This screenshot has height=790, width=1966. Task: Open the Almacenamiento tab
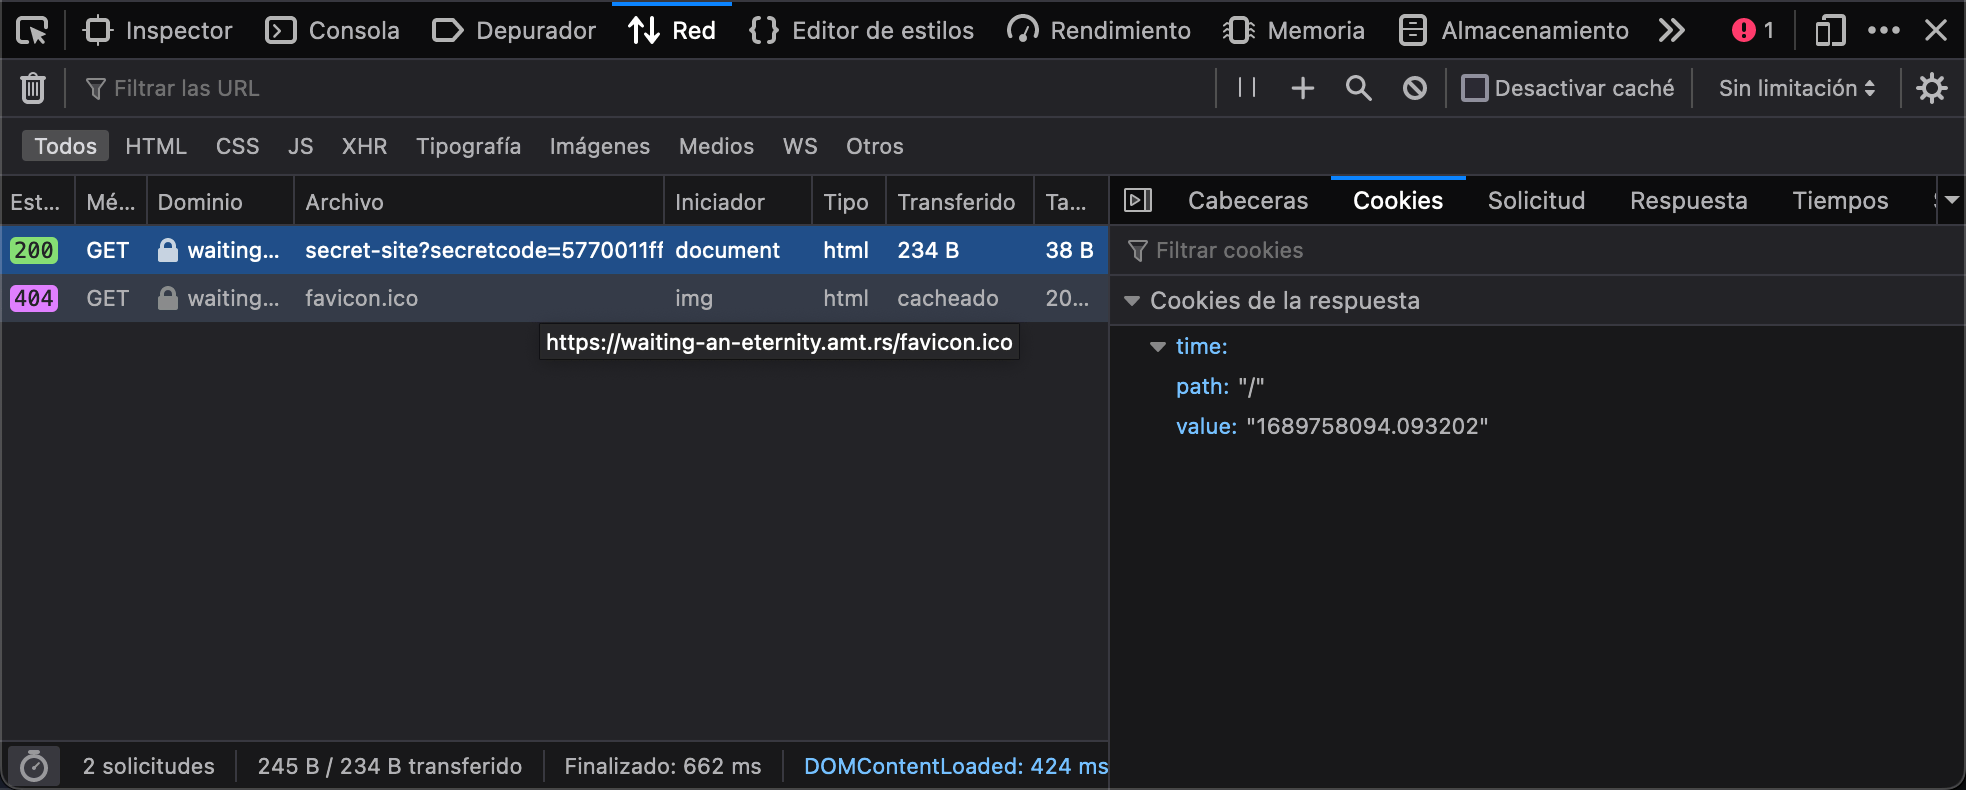[1513, 31]
